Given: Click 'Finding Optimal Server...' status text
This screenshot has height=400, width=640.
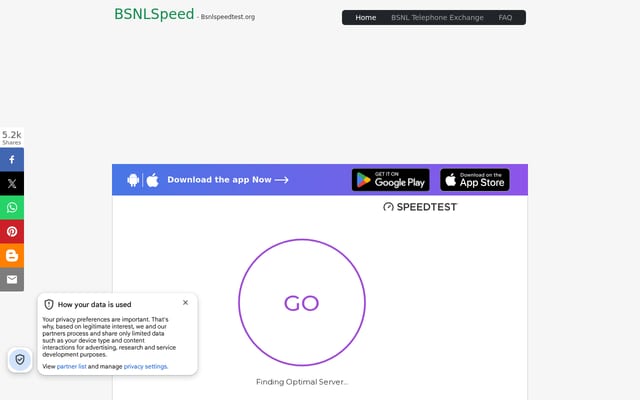Looking at the screenshot, I should coord(302,382).
